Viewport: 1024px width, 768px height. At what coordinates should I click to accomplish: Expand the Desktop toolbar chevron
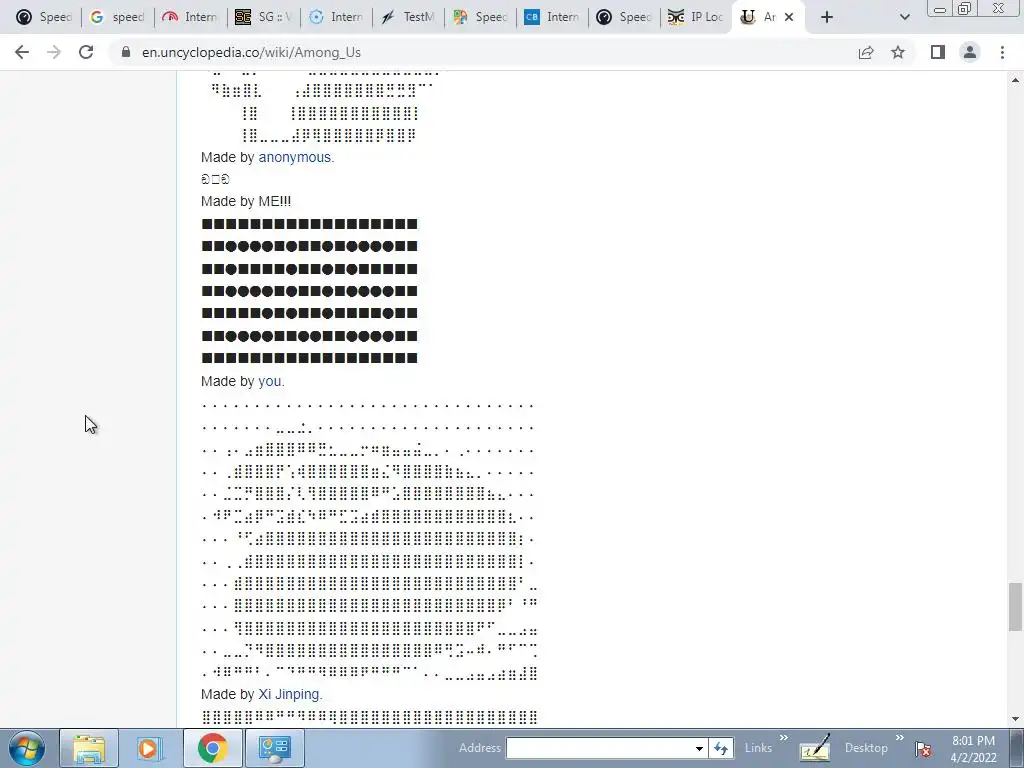[x=899, y=738]
